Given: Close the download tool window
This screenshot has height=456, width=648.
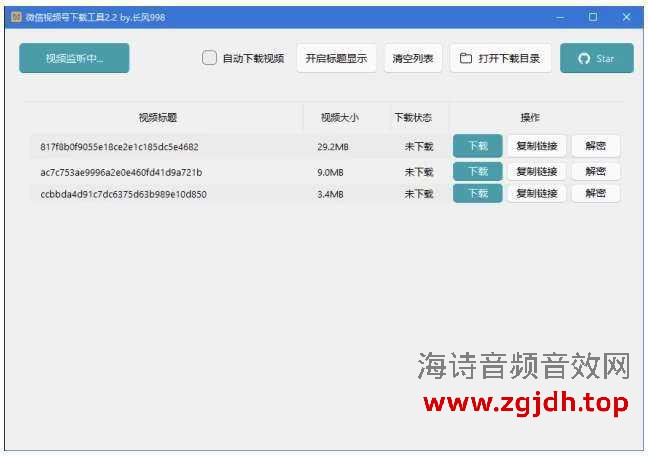Looking at the screenshot, I should point(626,17).
